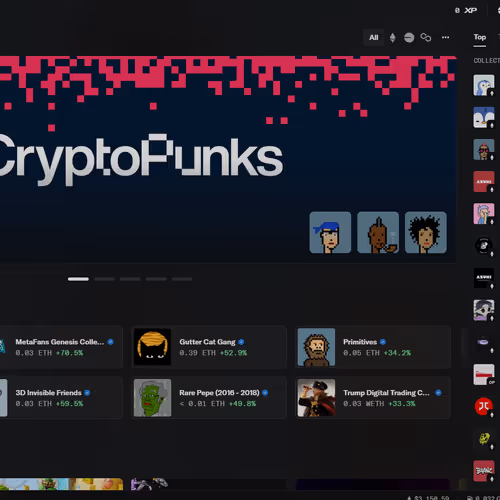
Task: Click the +70.5% change value
Action: click(x=70, y=353)
